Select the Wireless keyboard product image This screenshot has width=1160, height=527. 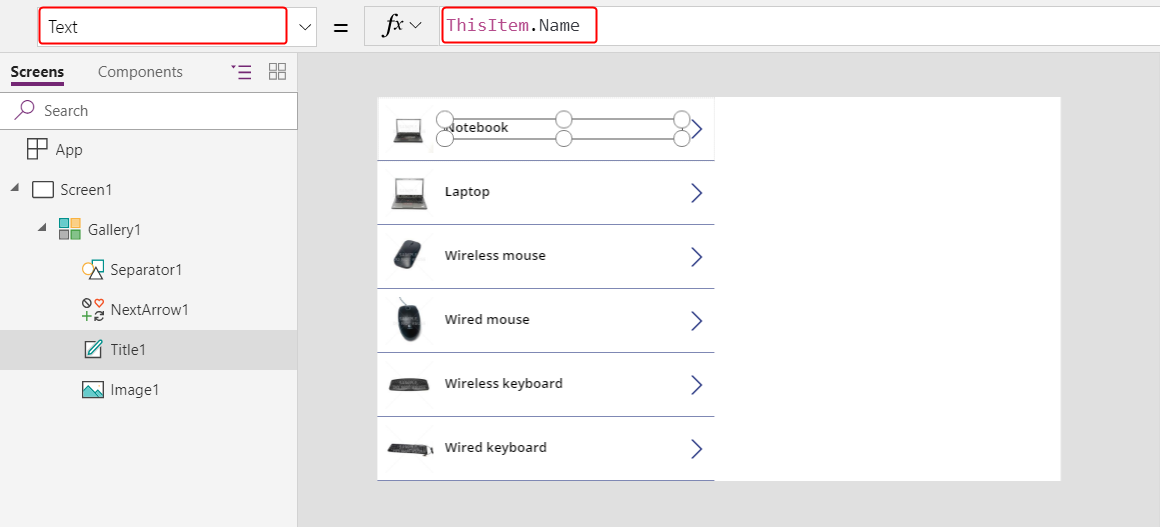(x=408, y=385)
